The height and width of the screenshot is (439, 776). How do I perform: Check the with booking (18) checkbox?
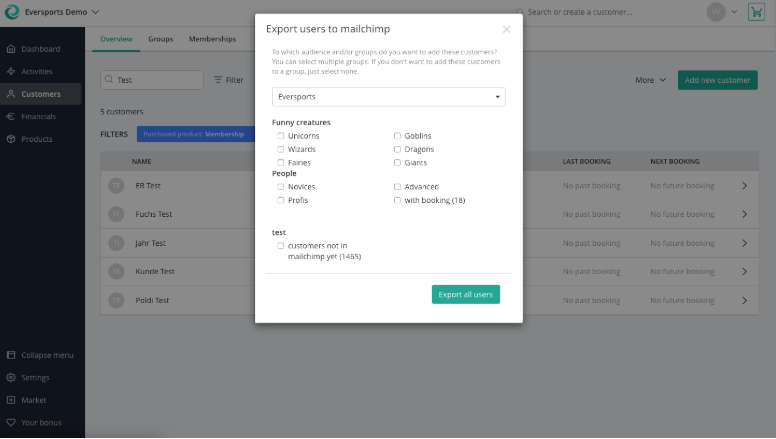pos(397,200)
